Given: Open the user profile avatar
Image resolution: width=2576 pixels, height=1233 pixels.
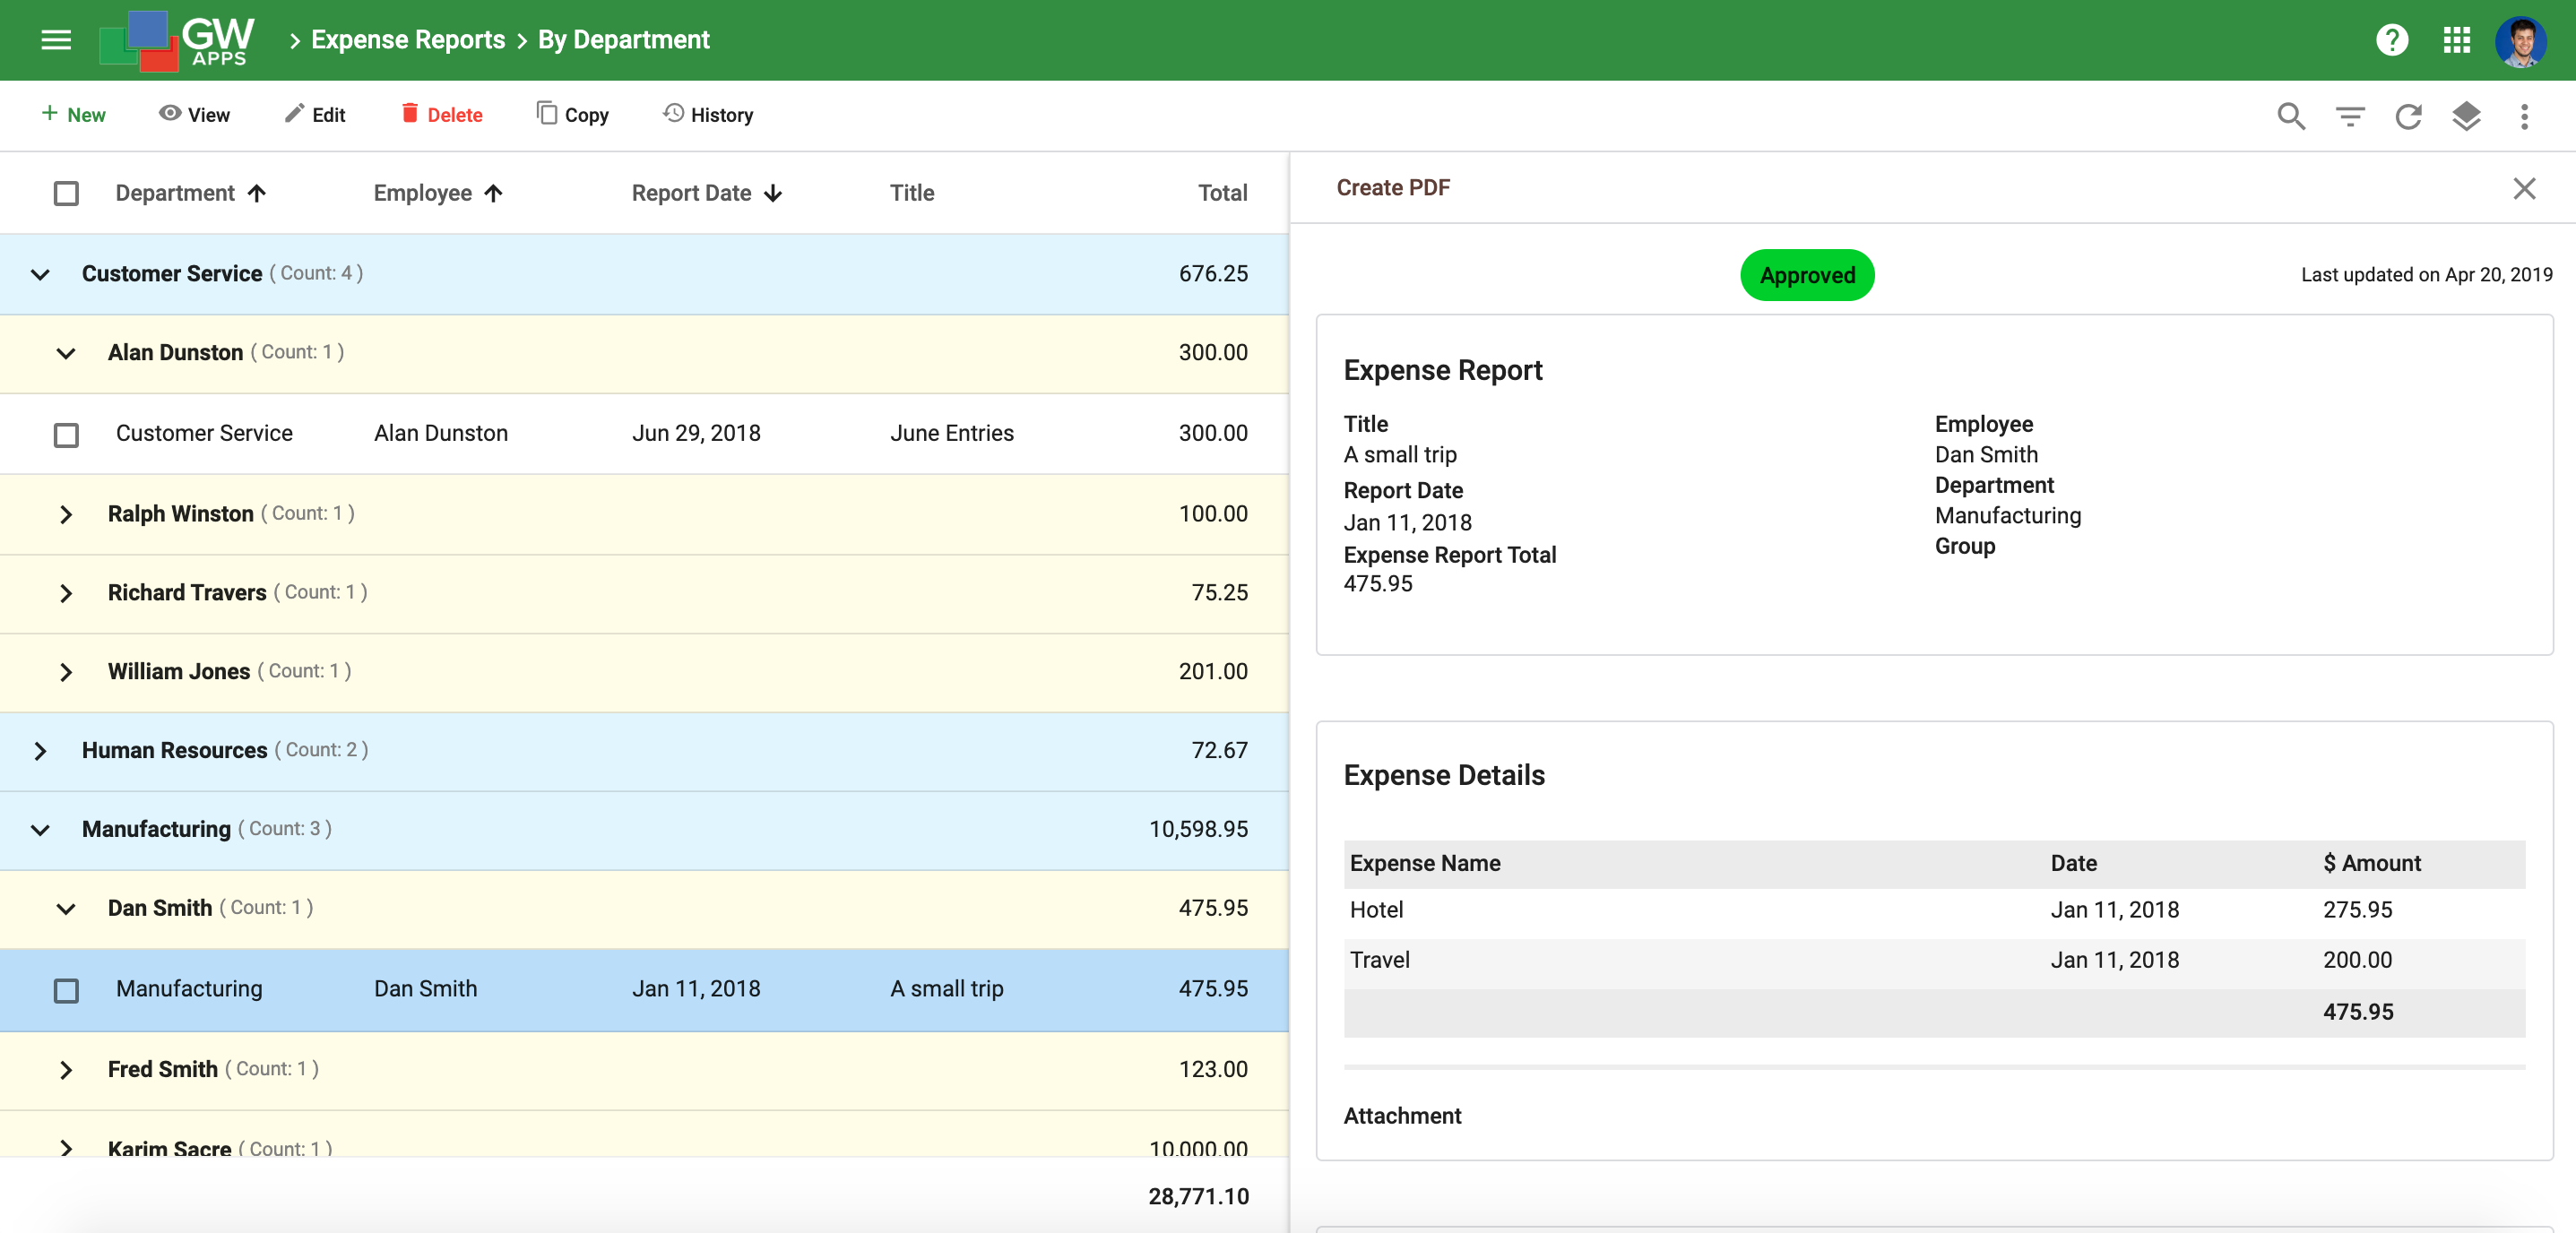Looking at the screenshot, I should click(x=2520, y=40).
